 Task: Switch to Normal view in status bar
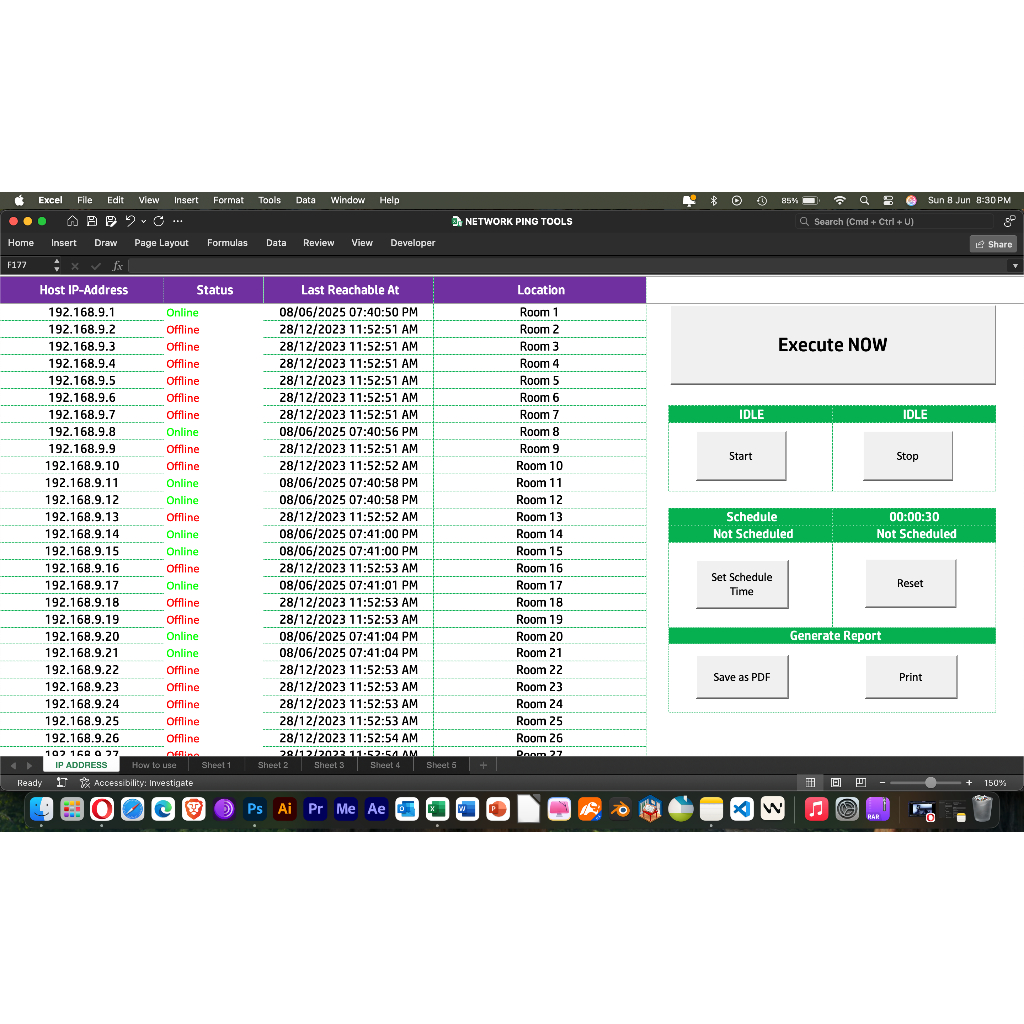pos(811,783)
